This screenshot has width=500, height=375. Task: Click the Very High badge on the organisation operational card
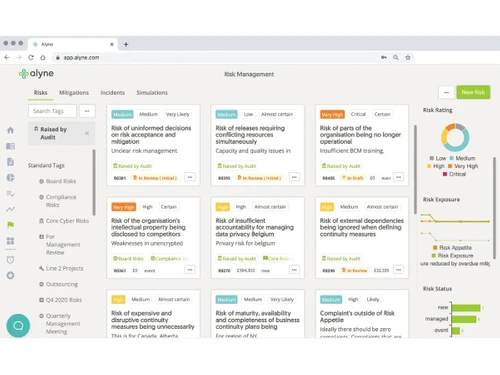tap(332, 114)
